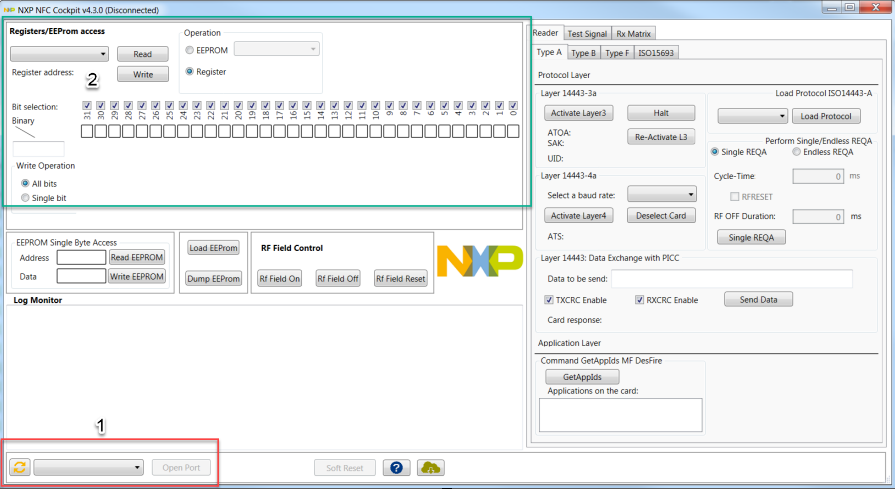This screenshot has width=895, height=489.
Task: Open the blue help question mark icon
Action: point(396,468)
